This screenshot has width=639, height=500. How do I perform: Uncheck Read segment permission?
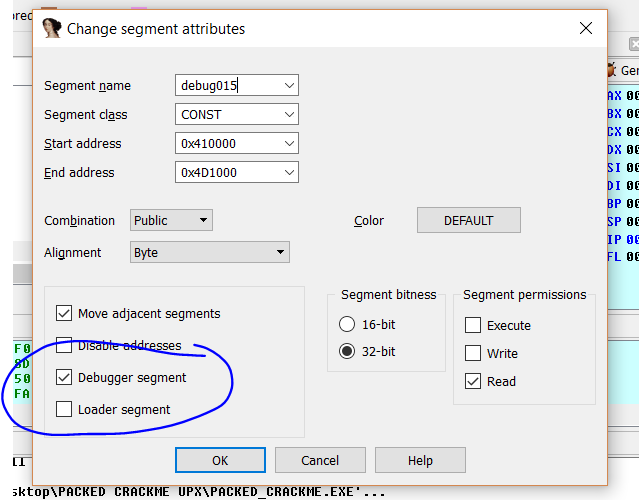[473, 381]
